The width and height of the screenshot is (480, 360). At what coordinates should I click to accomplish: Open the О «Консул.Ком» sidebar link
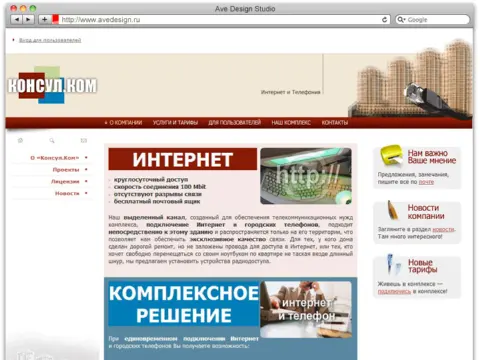point(55,158)
